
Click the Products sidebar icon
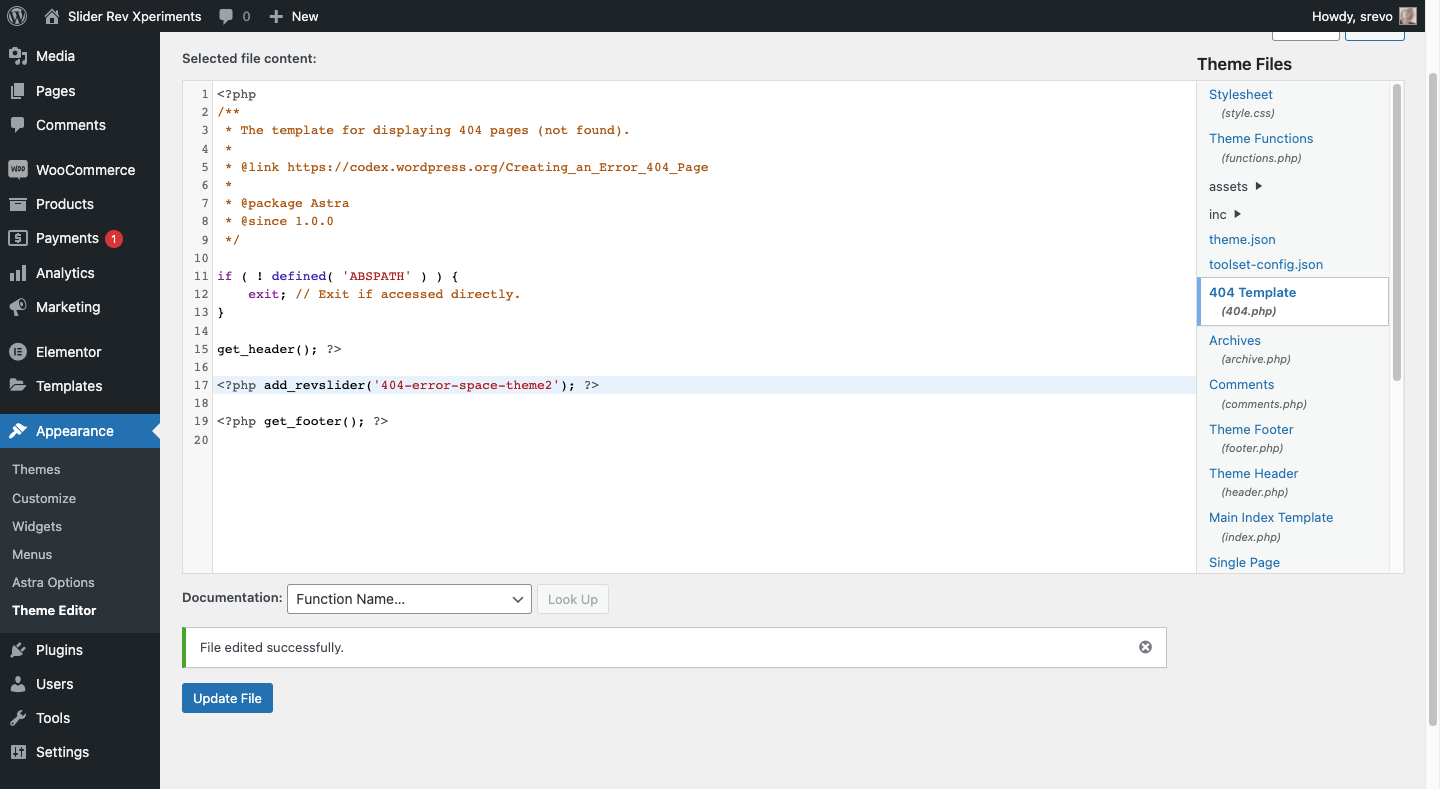coord(18,204)
